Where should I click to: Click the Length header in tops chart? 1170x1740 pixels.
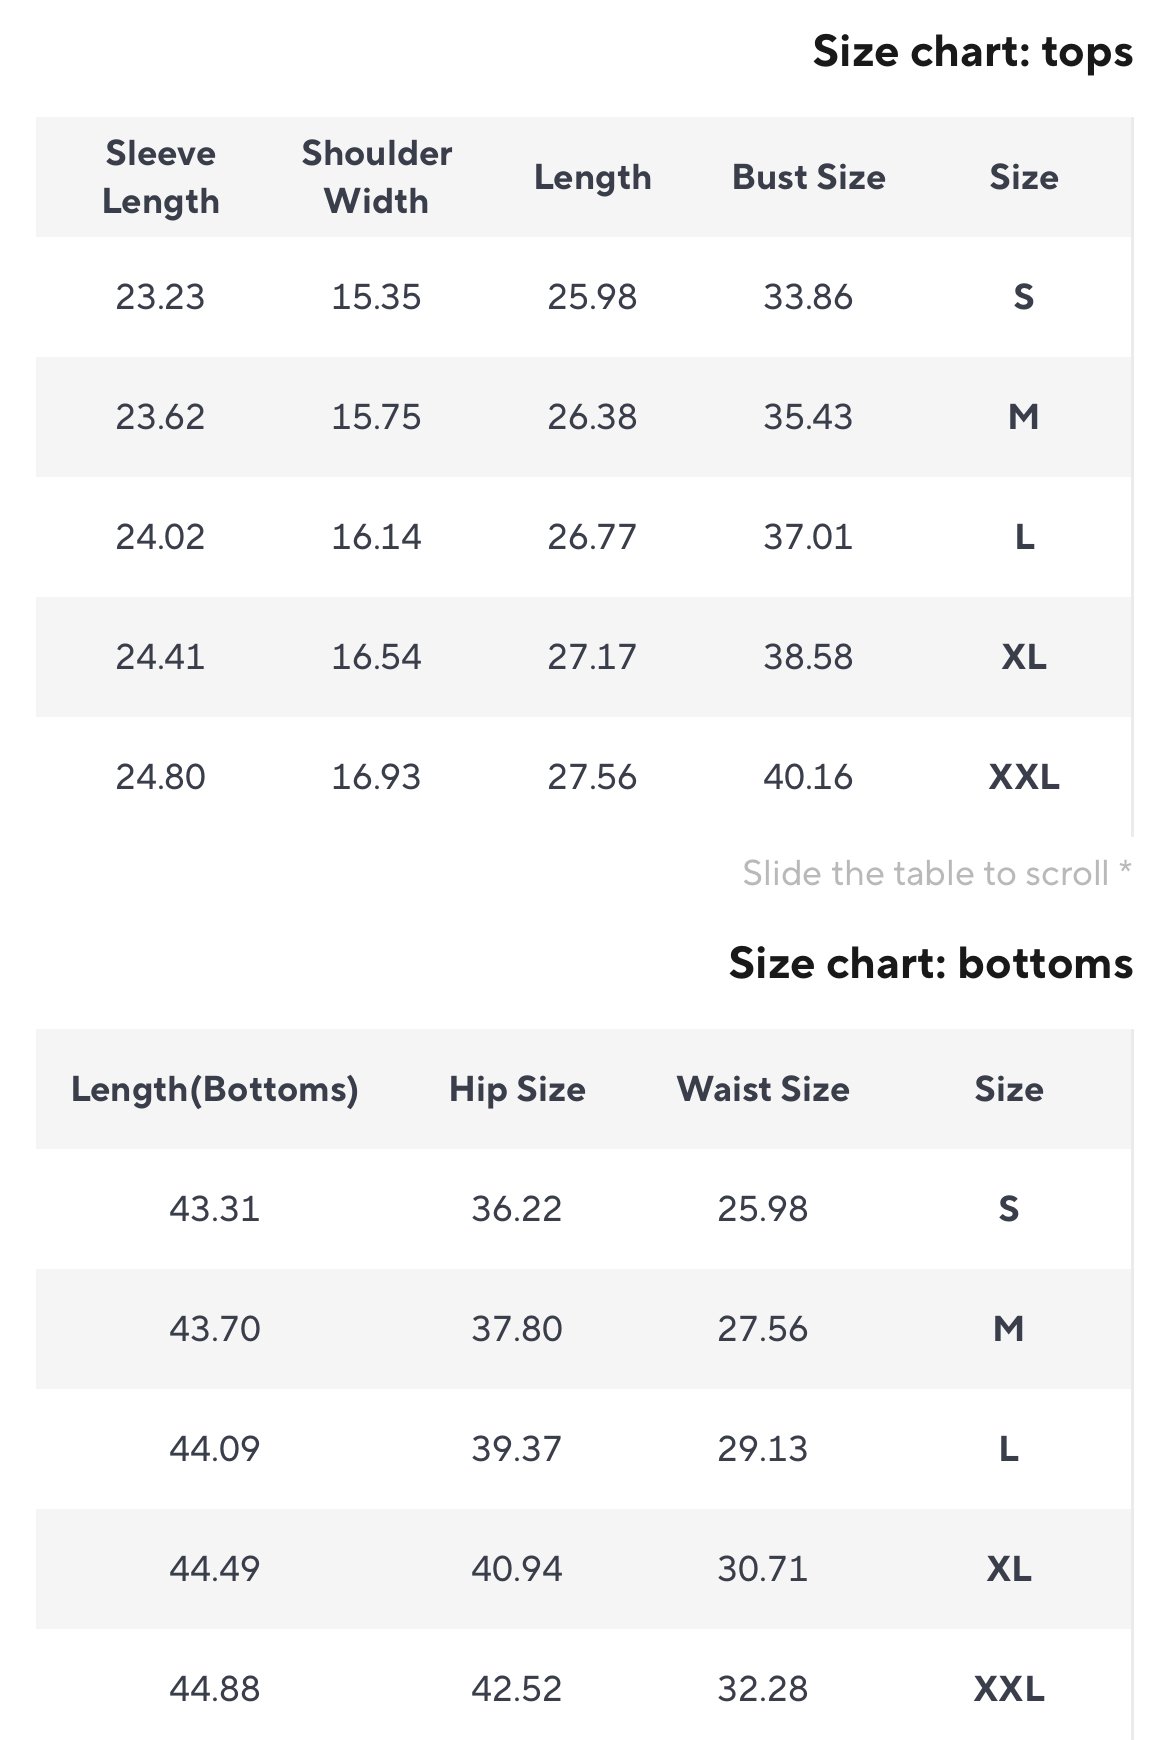592,177
